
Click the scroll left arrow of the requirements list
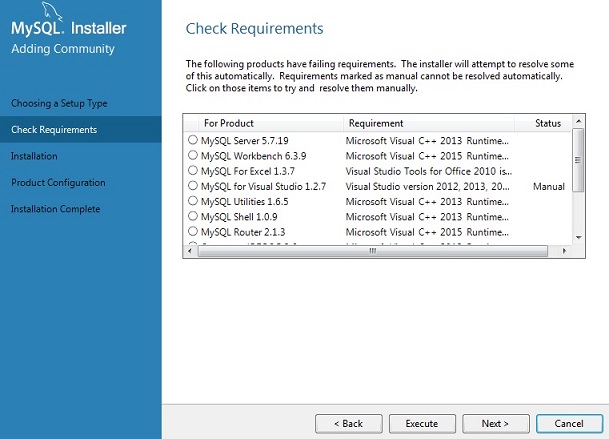point(190,251)
